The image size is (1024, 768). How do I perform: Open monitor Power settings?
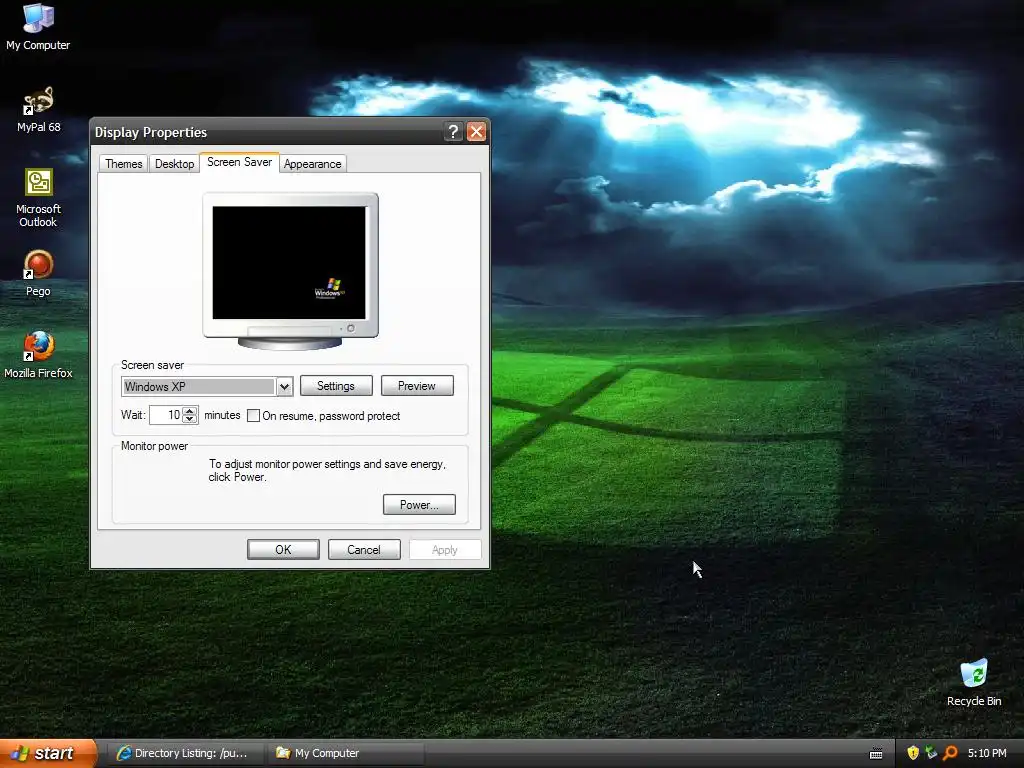click(x=419, y=505)
